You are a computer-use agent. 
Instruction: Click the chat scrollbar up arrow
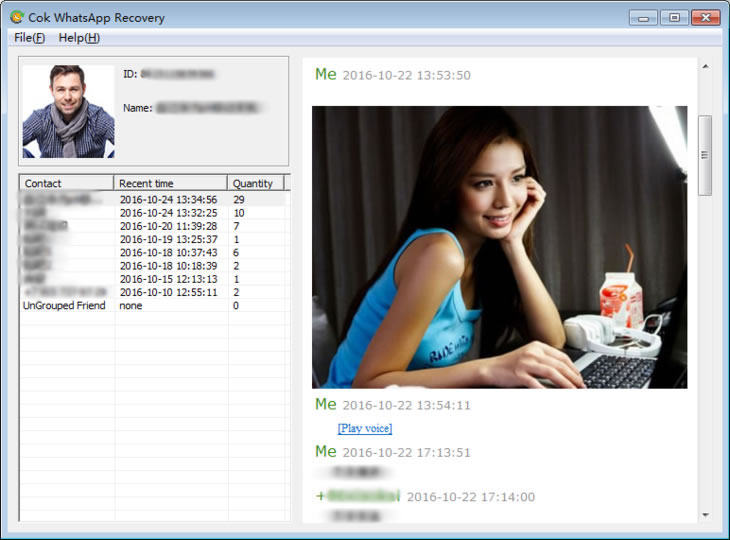tap(704, 66)
